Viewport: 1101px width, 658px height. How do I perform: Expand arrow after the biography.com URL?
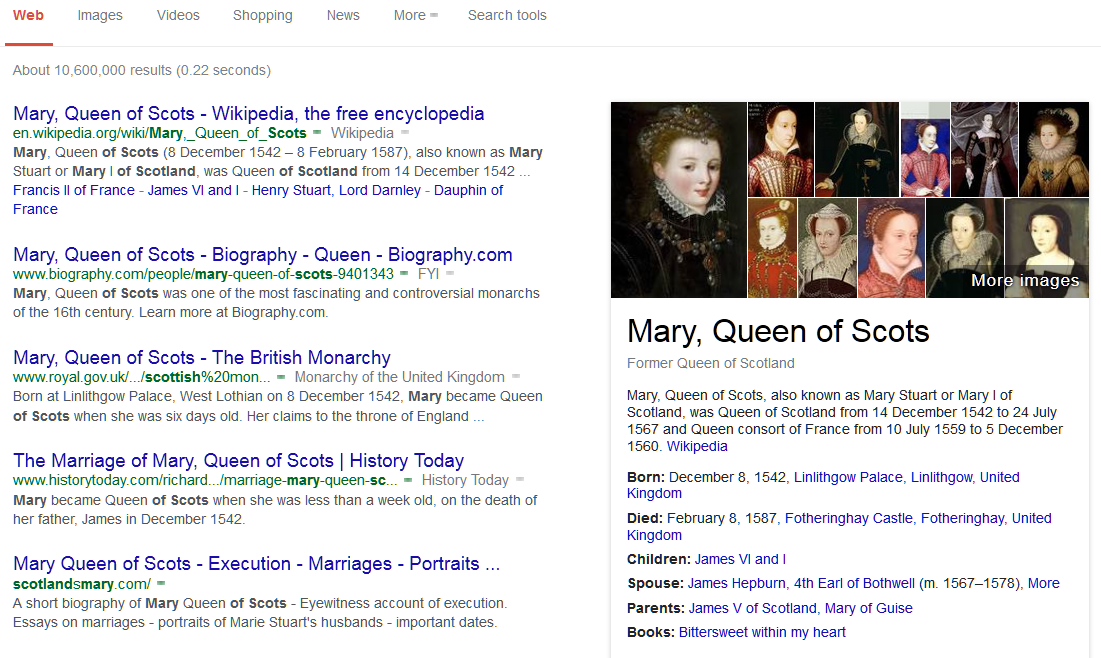click(404, 273)
